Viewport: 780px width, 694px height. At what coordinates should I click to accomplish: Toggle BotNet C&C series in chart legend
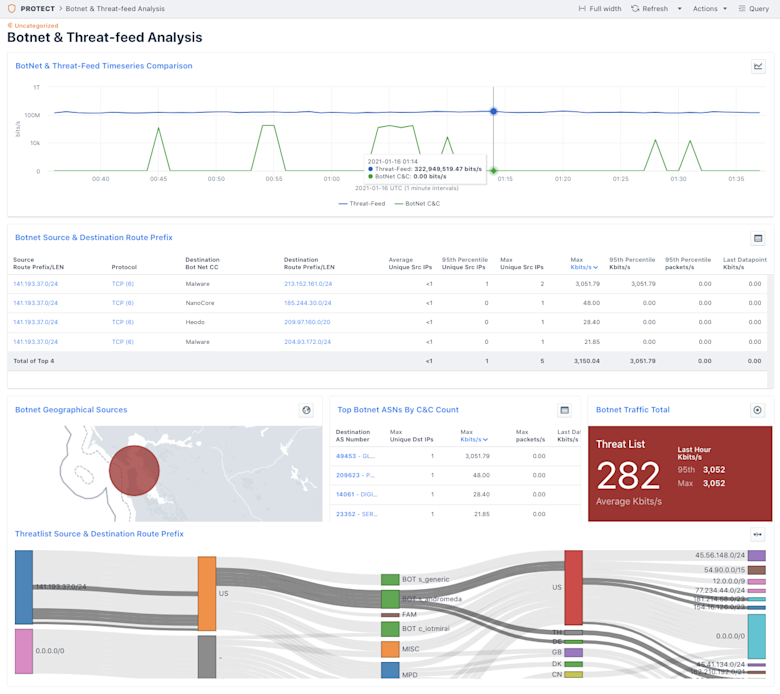(417, 203)
